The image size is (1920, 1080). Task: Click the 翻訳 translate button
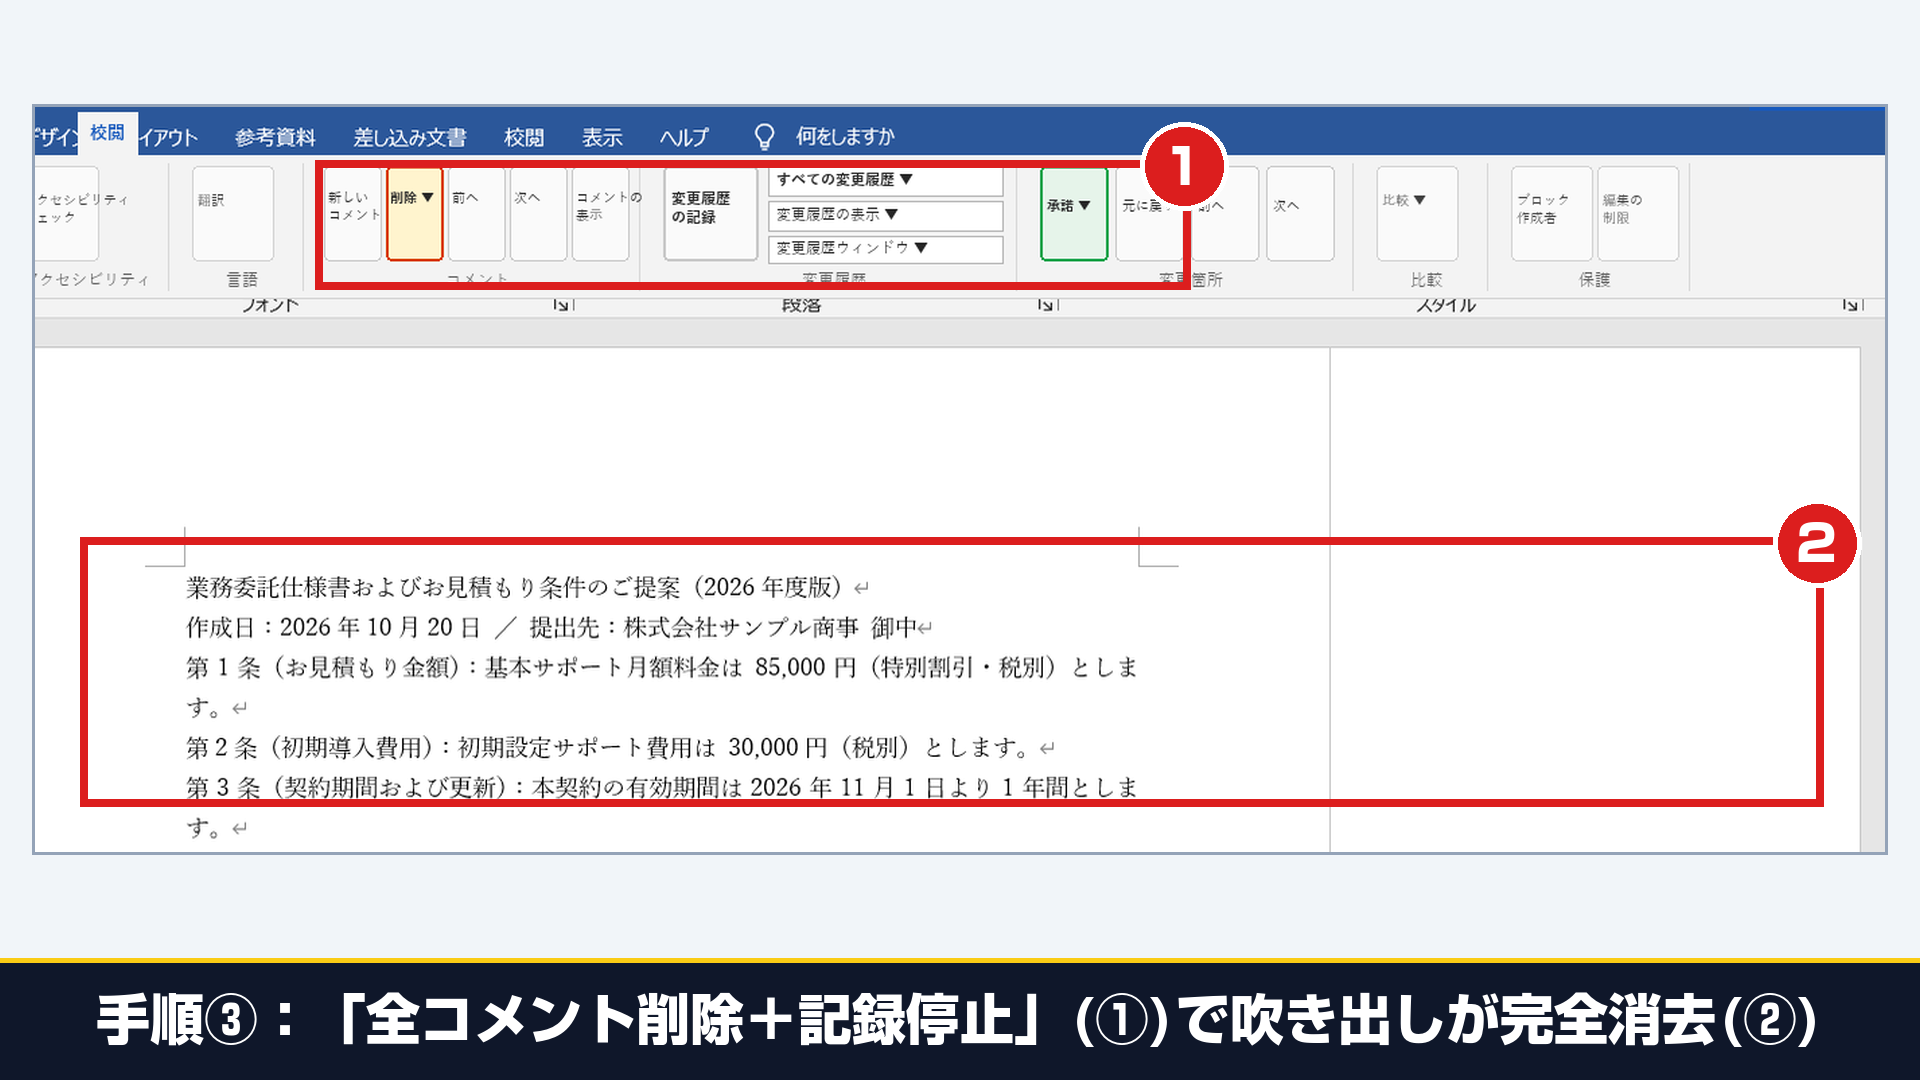[x=232, y=213]
